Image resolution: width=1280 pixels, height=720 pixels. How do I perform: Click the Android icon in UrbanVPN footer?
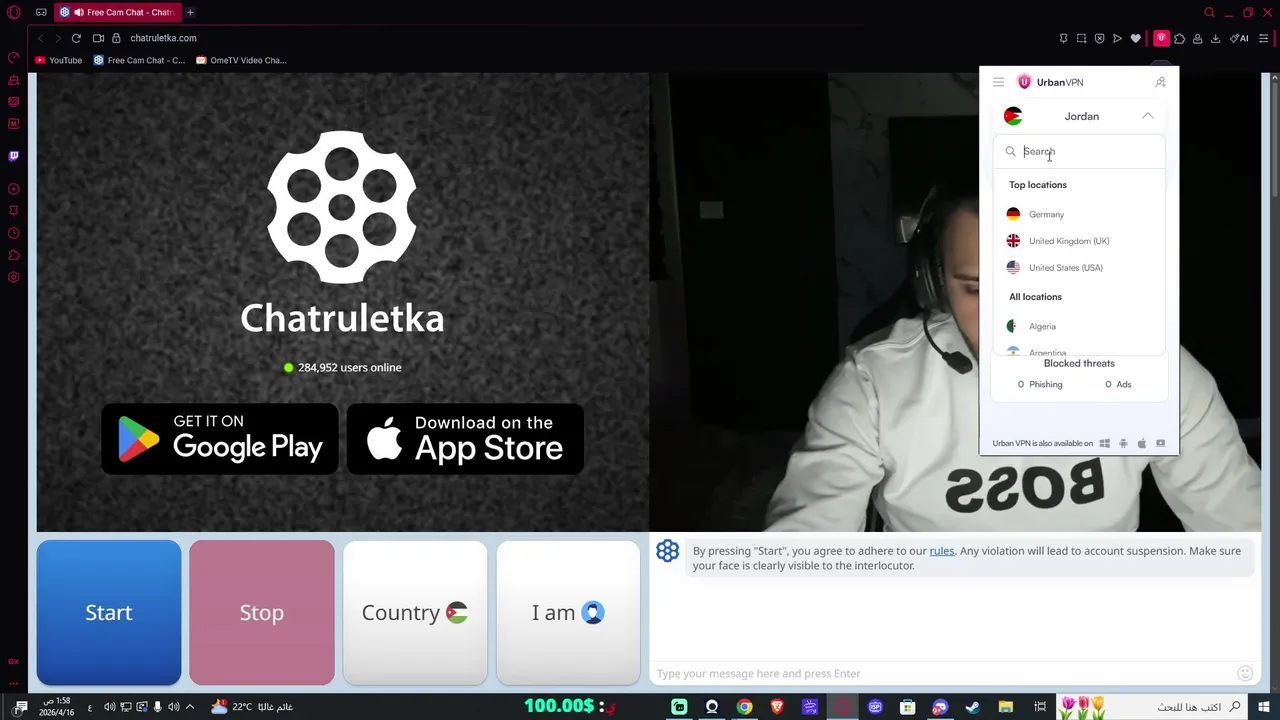(x=1123, y=443)
